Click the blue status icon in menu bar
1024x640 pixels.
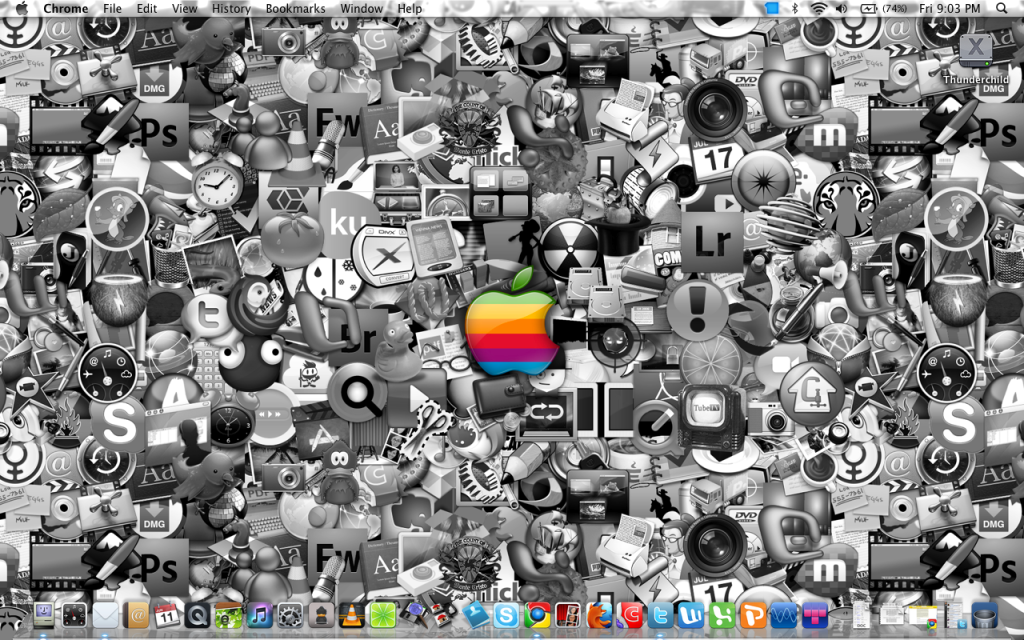click(x=772, y=8)
